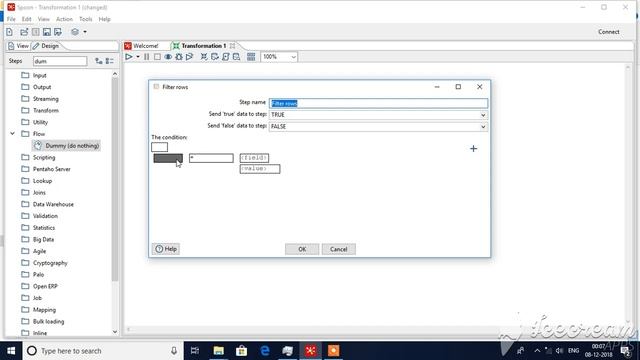Run the transformation with the play icon
640x360 pixels.
(x=129, y=57)
